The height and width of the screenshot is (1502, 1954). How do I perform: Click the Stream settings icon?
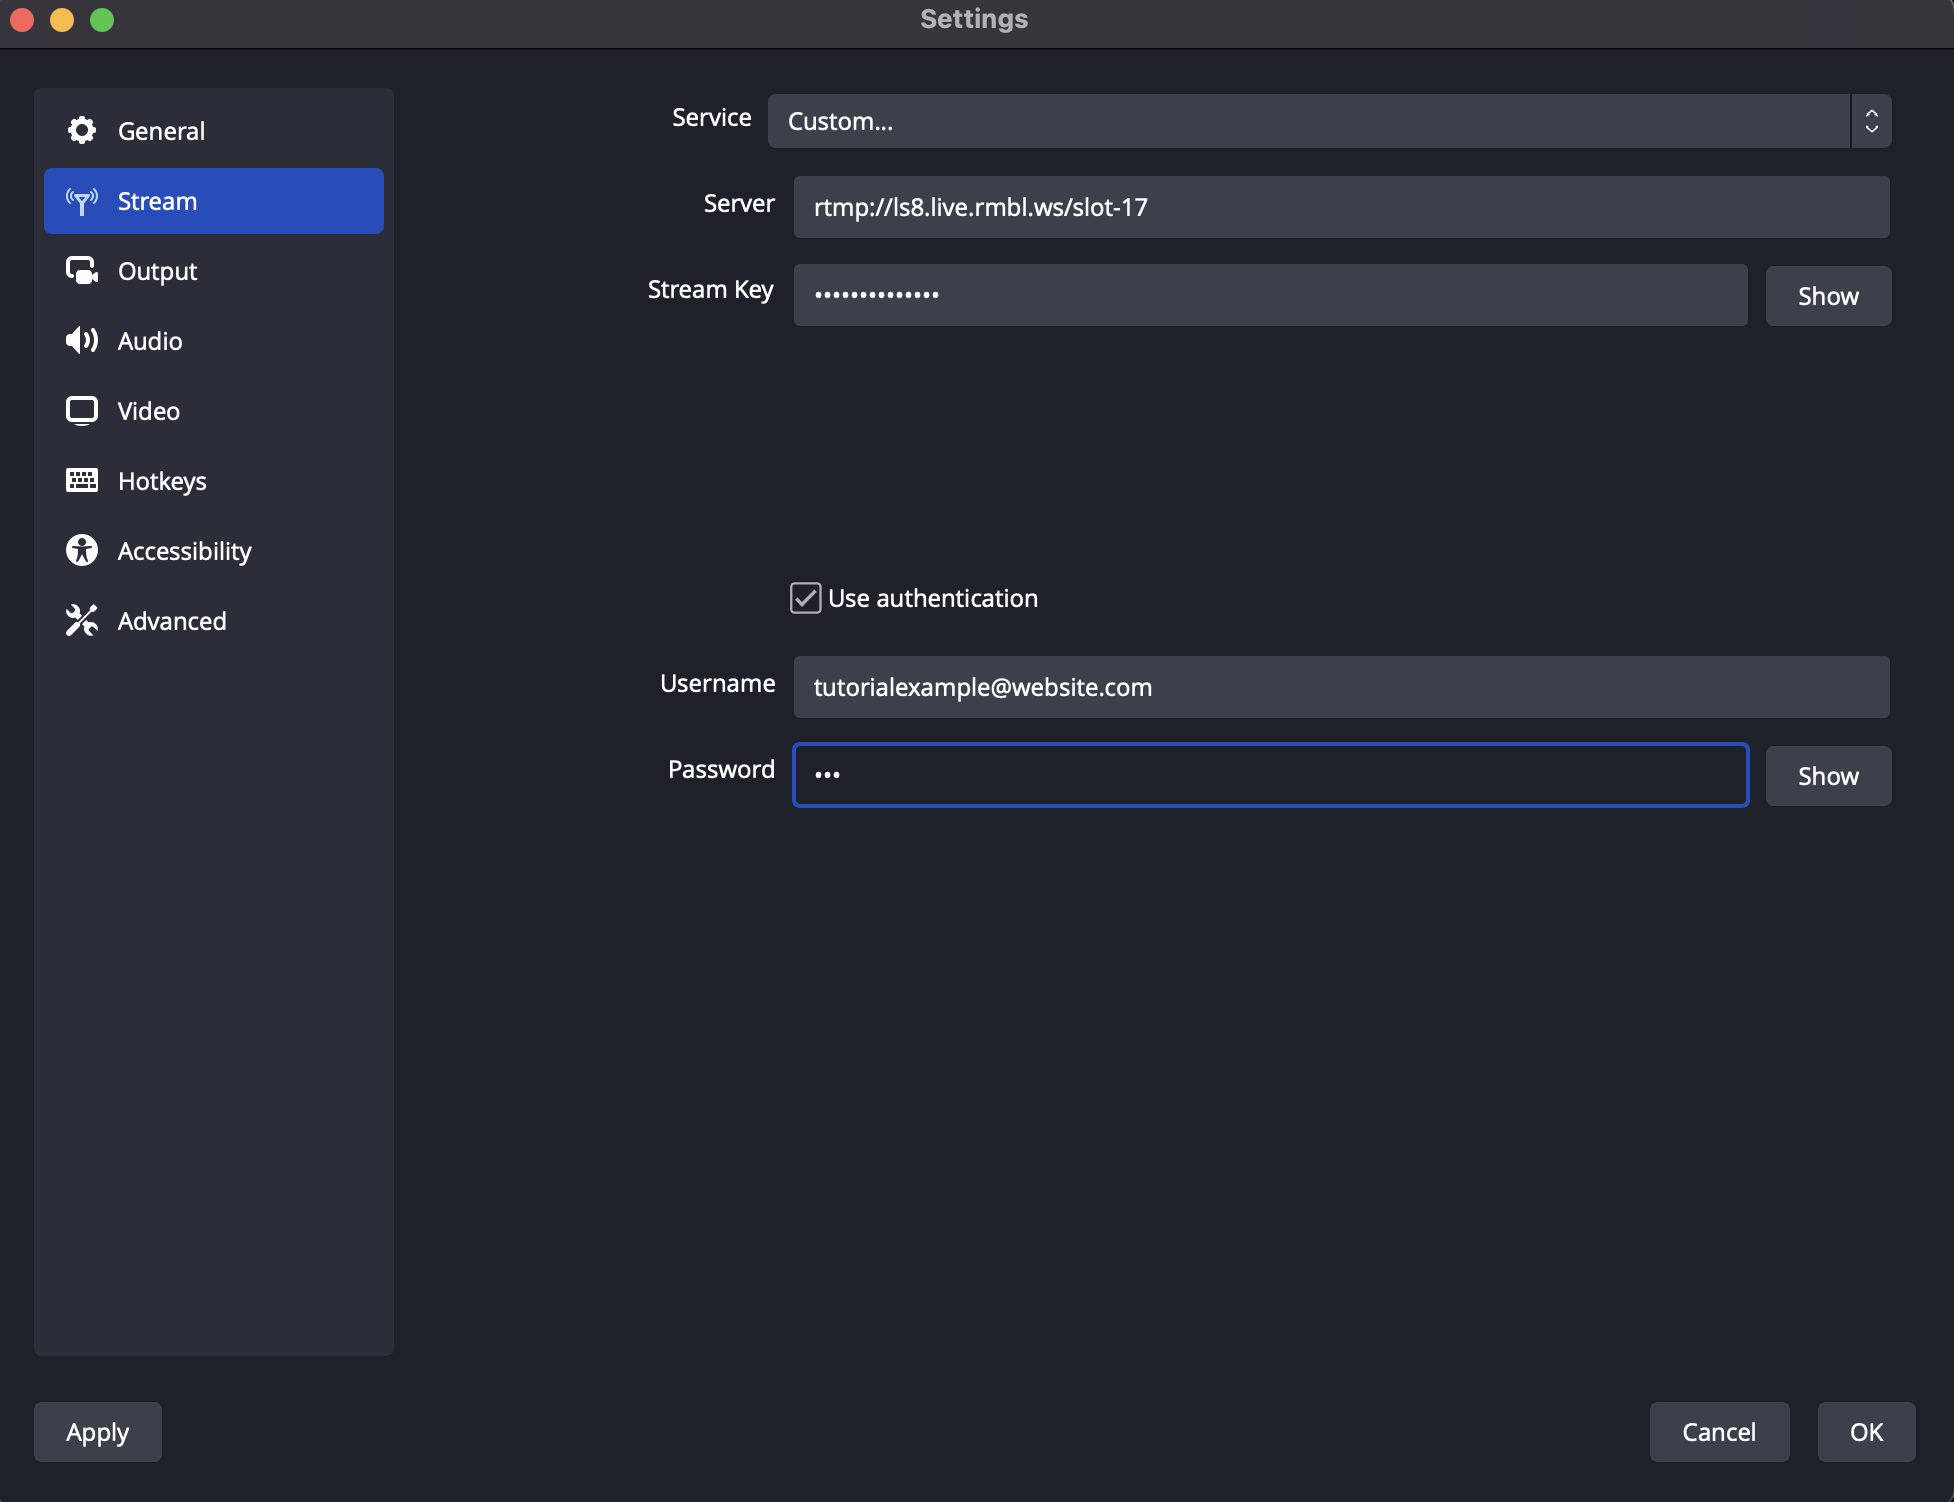click(80, 200)
